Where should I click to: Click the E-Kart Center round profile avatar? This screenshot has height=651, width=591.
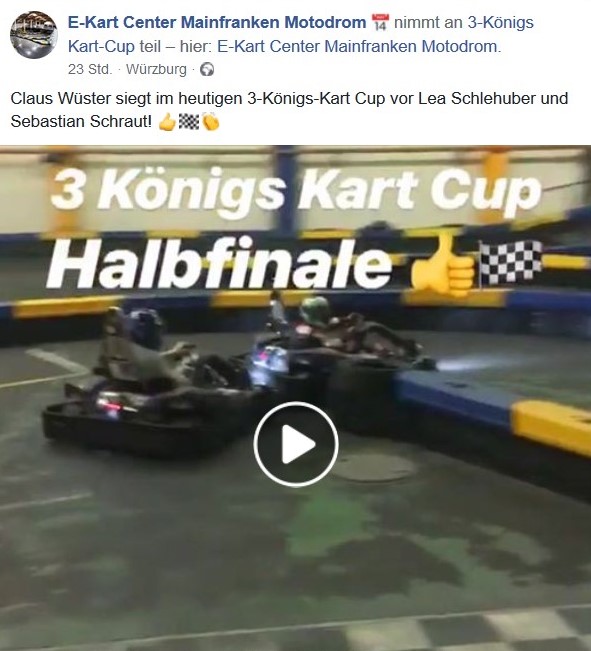(x=34, y=34)
